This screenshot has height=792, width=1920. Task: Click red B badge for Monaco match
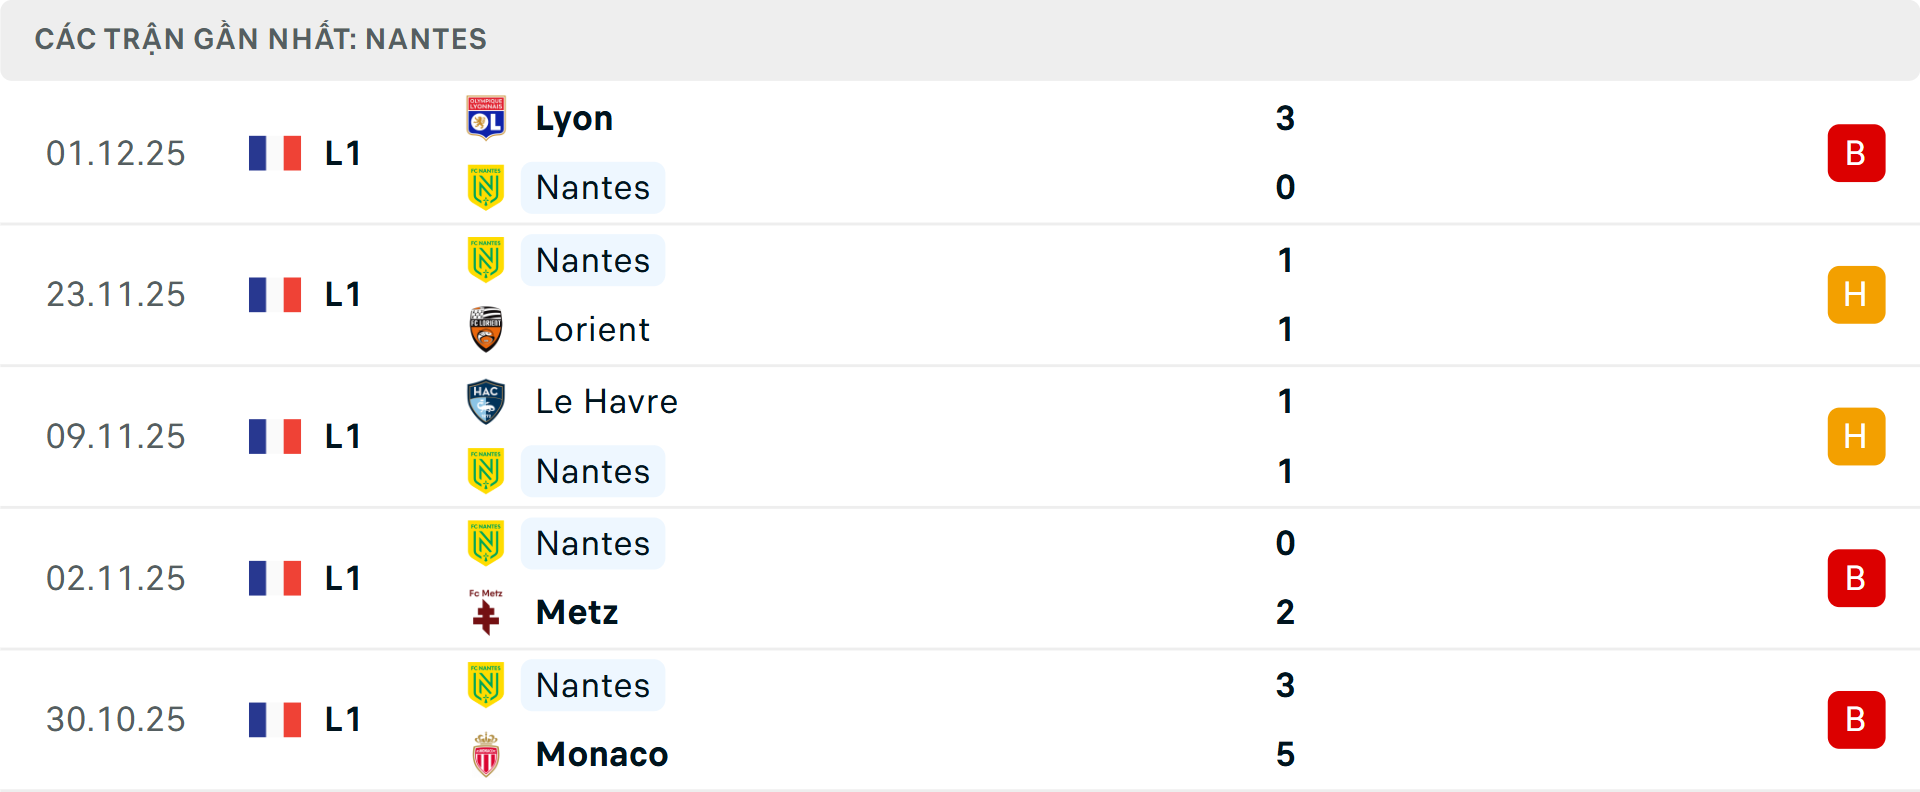coord(1856,720)
